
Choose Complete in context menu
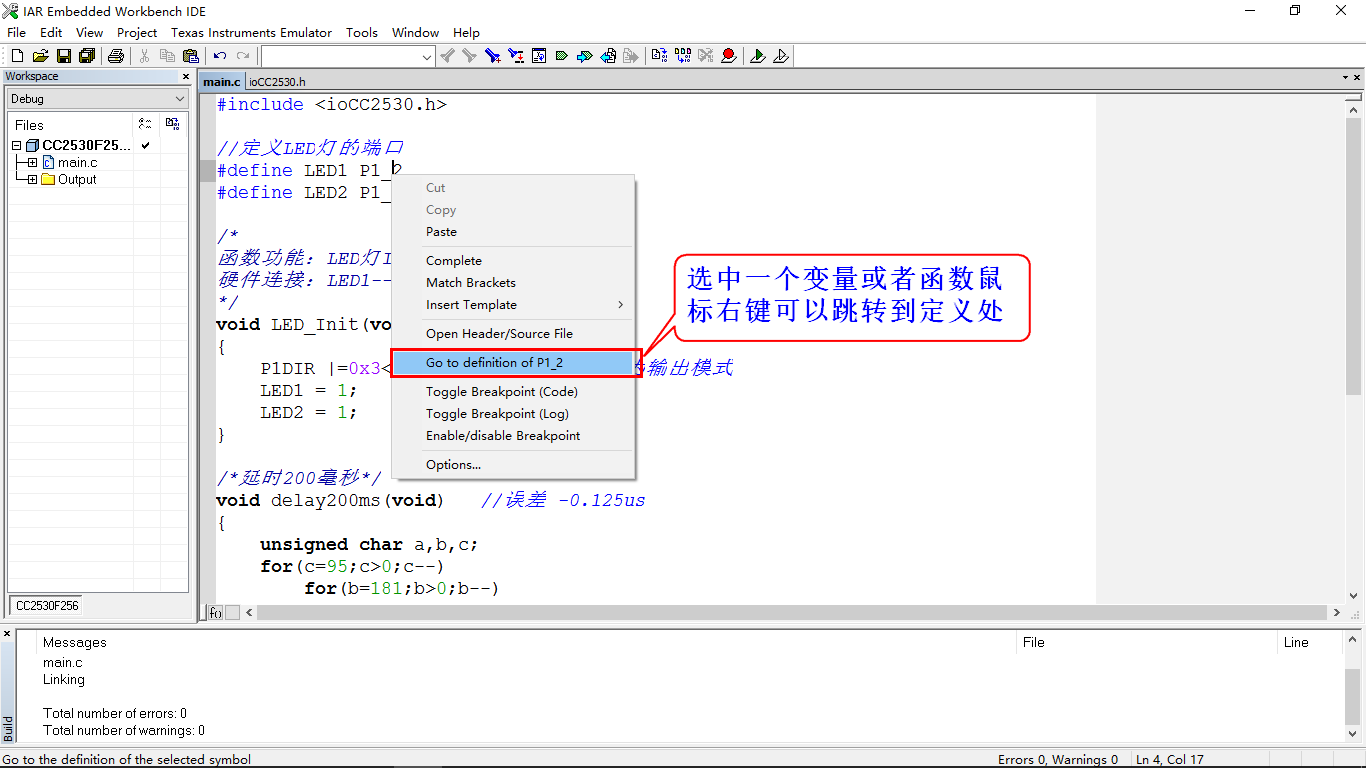coord(513,261)
